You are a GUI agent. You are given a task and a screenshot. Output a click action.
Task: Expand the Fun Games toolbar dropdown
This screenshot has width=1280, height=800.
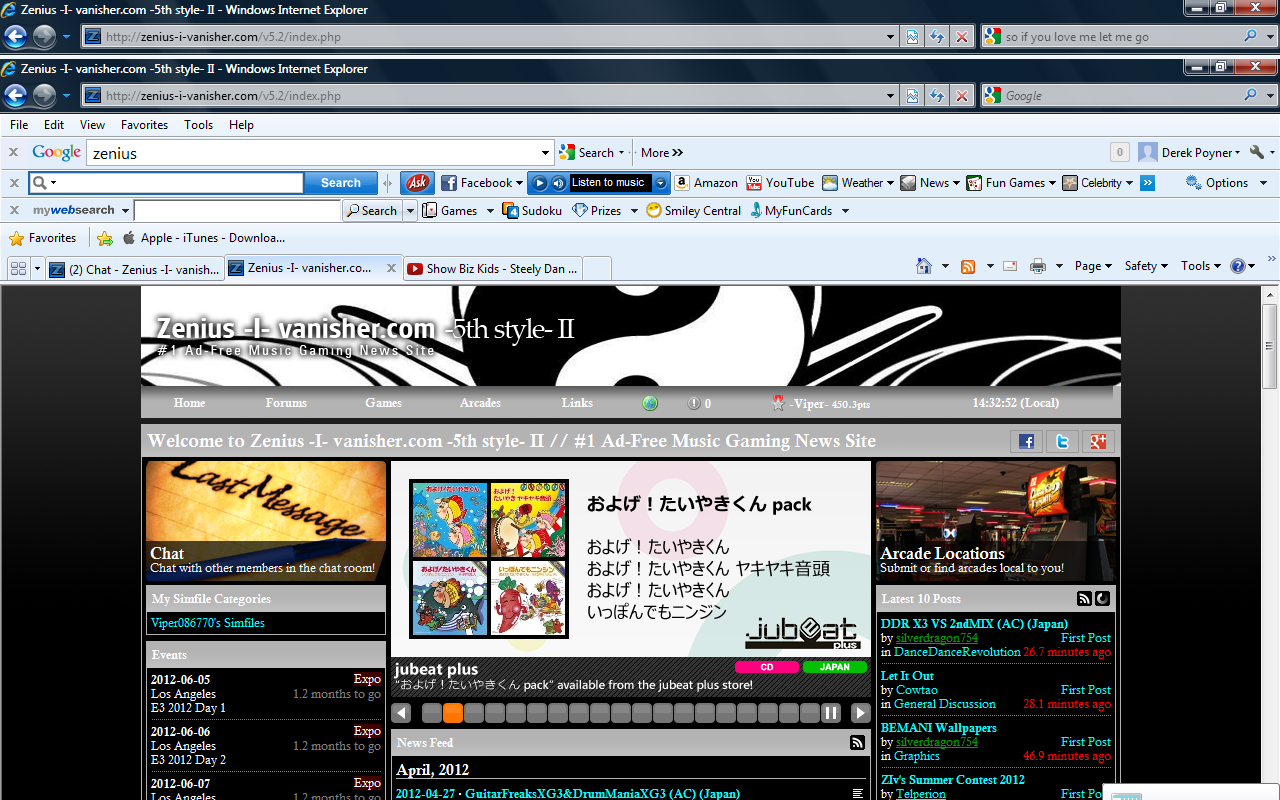pyautogui.click(x=1052, y=183)
